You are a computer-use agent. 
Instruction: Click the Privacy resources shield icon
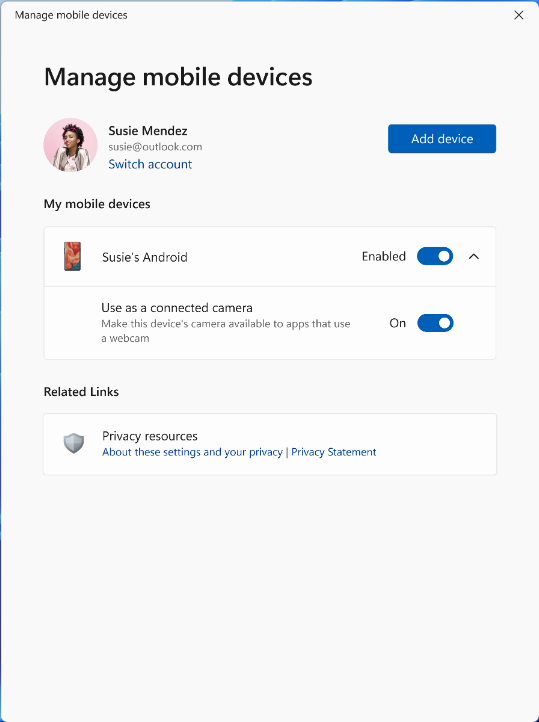[74, 443]
